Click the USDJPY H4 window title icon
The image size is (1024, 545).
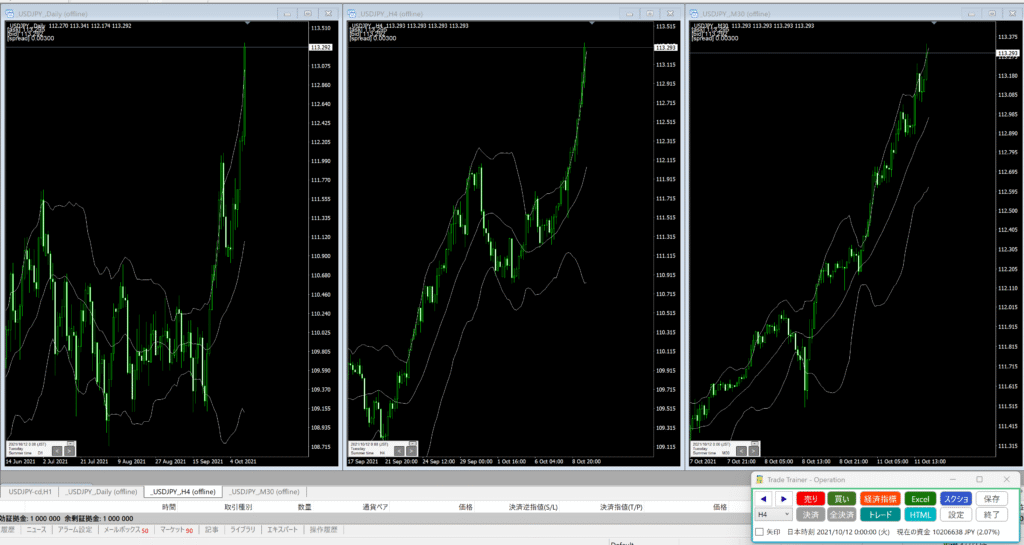352,14
